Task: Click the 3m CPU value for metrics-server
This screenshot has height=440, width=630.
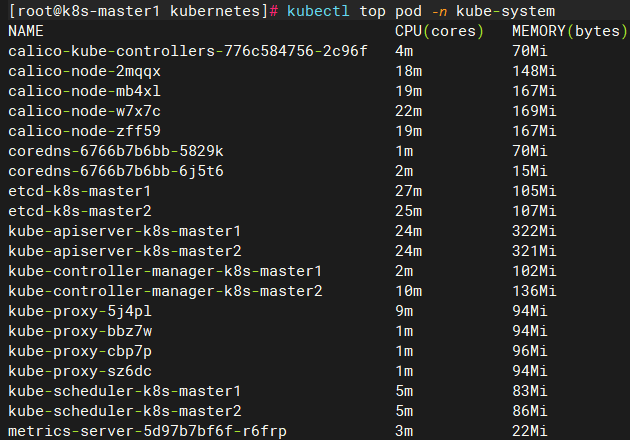Action: (404, 431)
